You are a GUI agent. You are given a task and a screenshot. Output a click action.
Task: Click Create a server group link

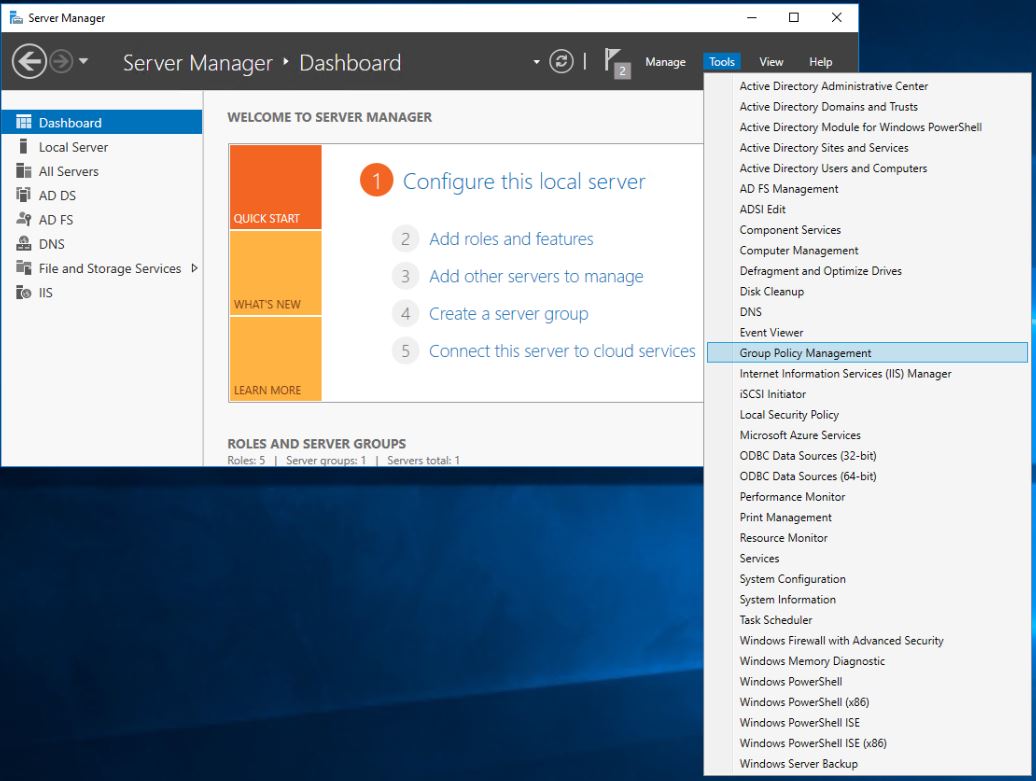click(508, 314)
